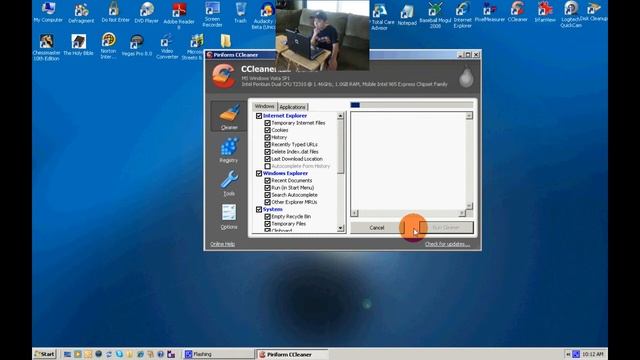The image size is (640, 360).
Task: Launch CCleaner desktop shortcut
Action: [518, 12]
